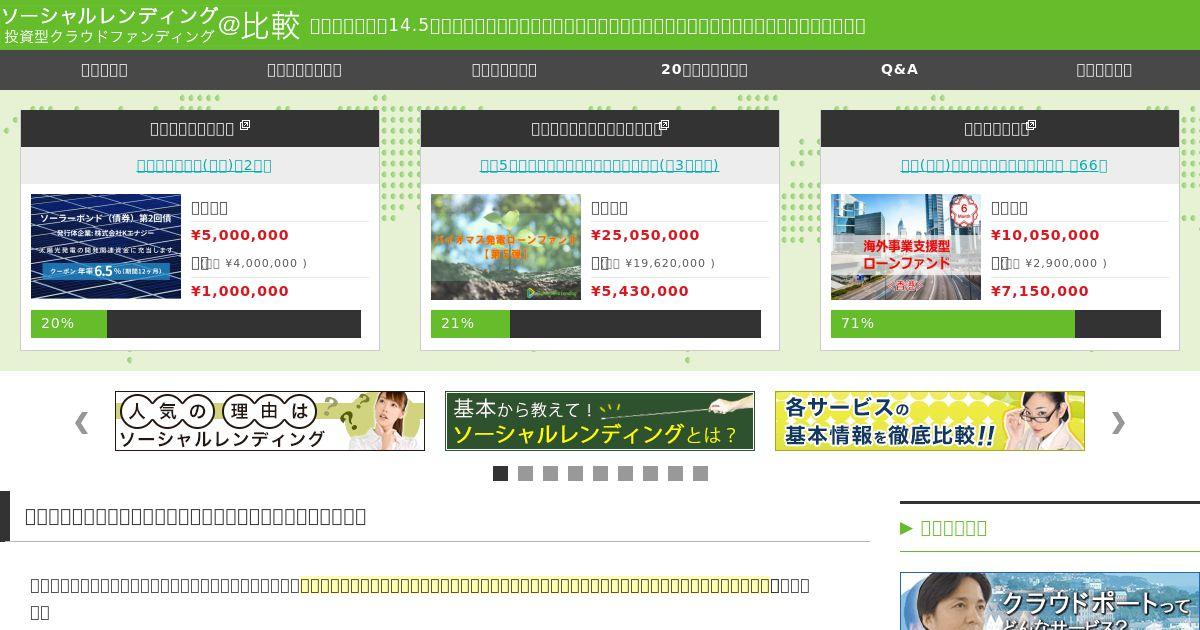Open the 各サービスの基本情報を徹底比較 banner

click(x=930, y=421)
